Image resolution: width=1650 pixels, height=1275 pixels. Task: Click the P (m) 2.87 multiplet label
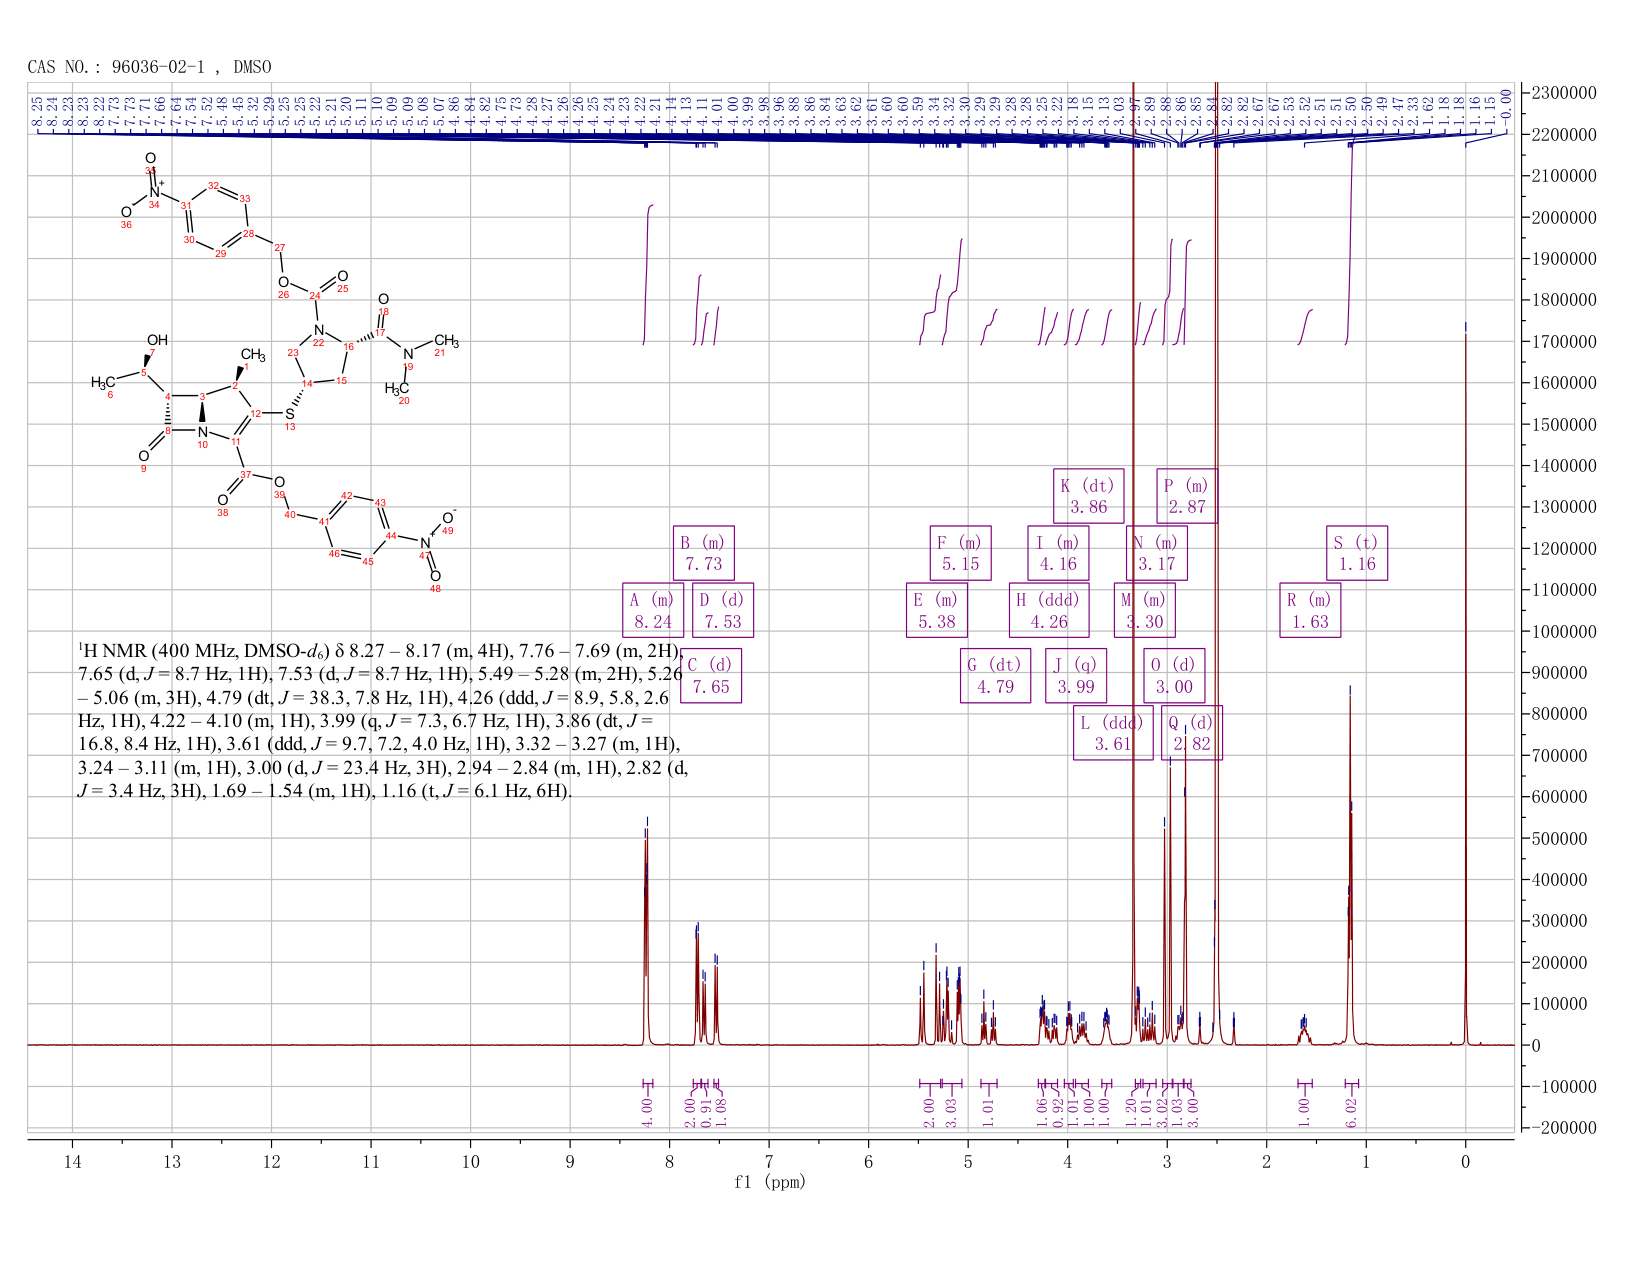tap(1188, 496)
